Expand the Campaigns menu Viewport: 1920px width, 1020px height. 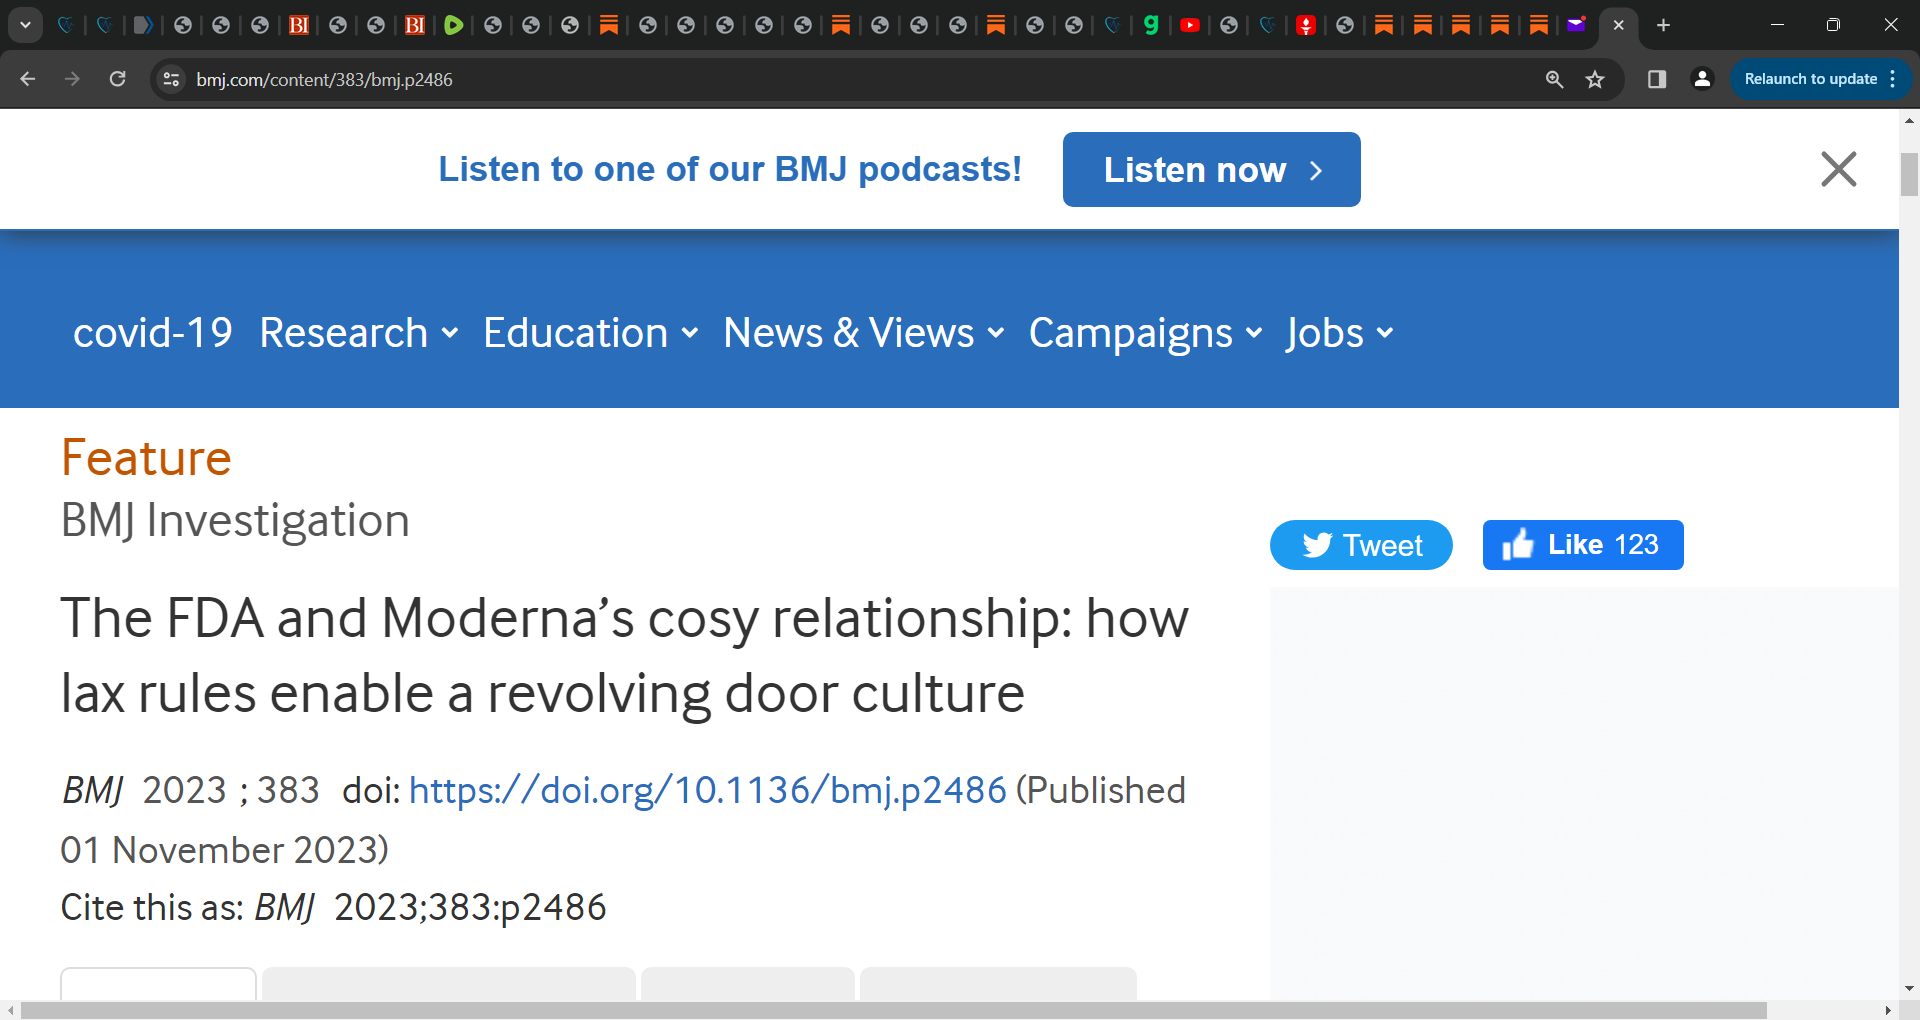tap(1146, 333)
